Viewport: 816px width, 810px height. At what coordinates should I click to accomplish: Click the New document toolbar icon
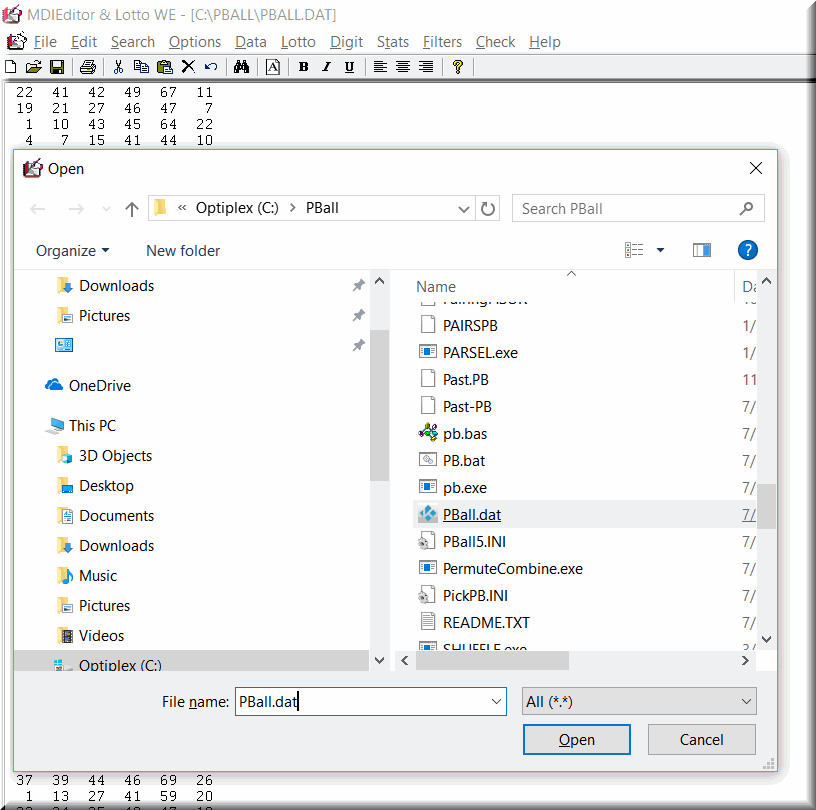pyautogui.click(x=11, y=67)
